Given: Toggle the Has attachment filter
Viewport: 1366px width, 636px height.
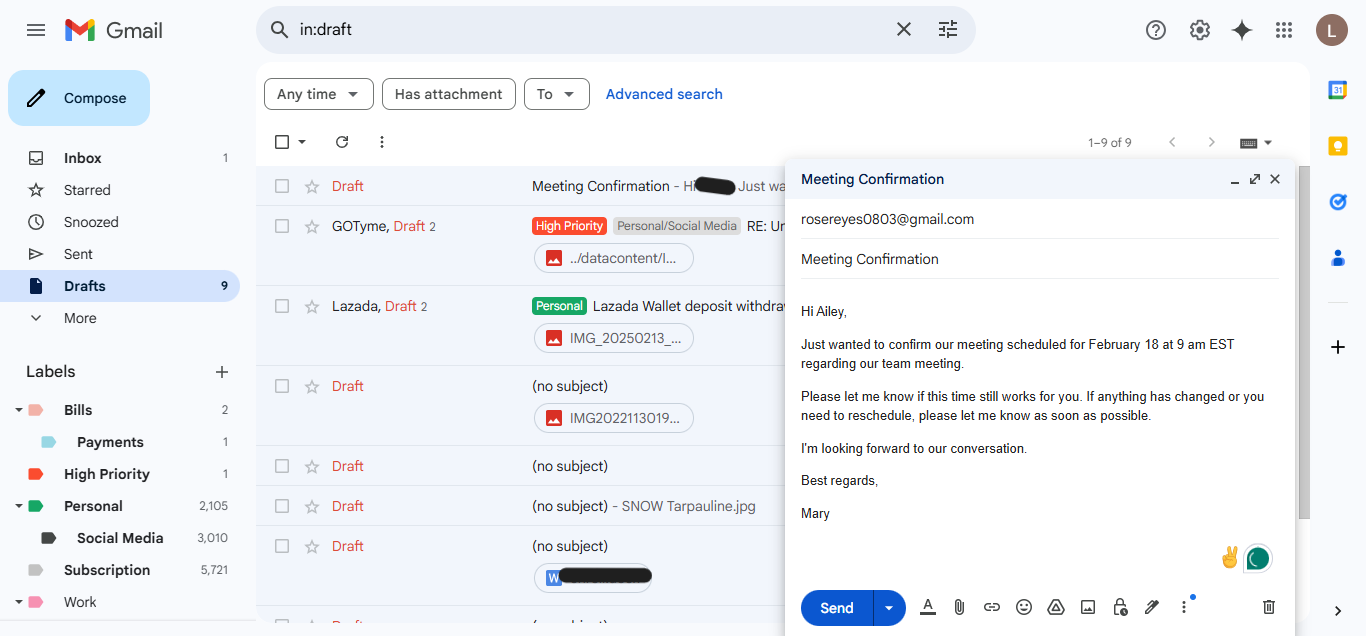Looking at the screenshot, I should (x=449, y=94).
